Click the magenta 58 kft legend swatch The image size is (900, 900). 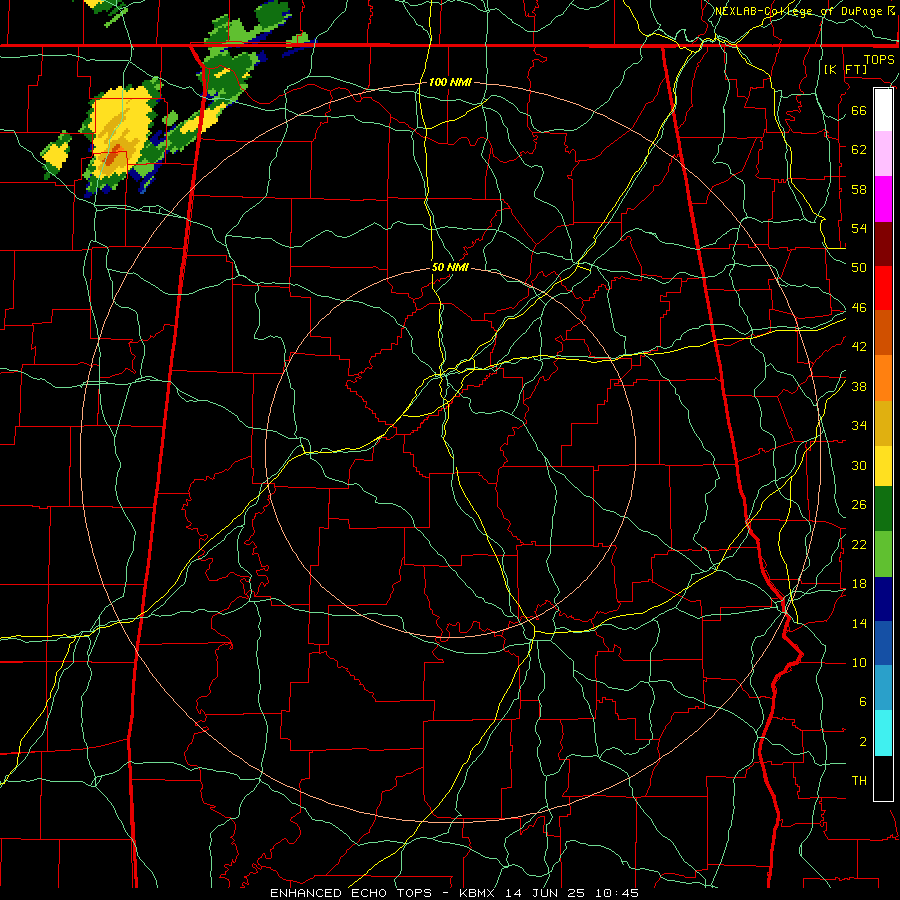(883, 199)
